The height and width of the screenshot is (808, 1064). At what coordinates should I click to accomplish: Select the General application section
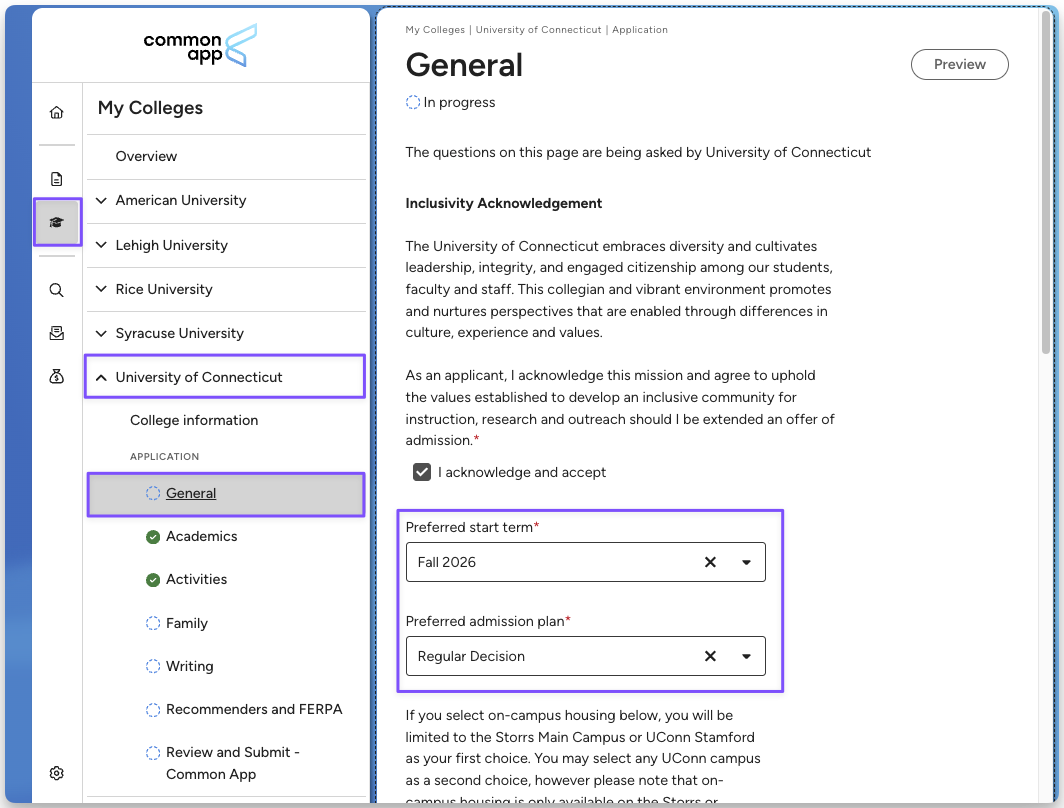(226, 494)
